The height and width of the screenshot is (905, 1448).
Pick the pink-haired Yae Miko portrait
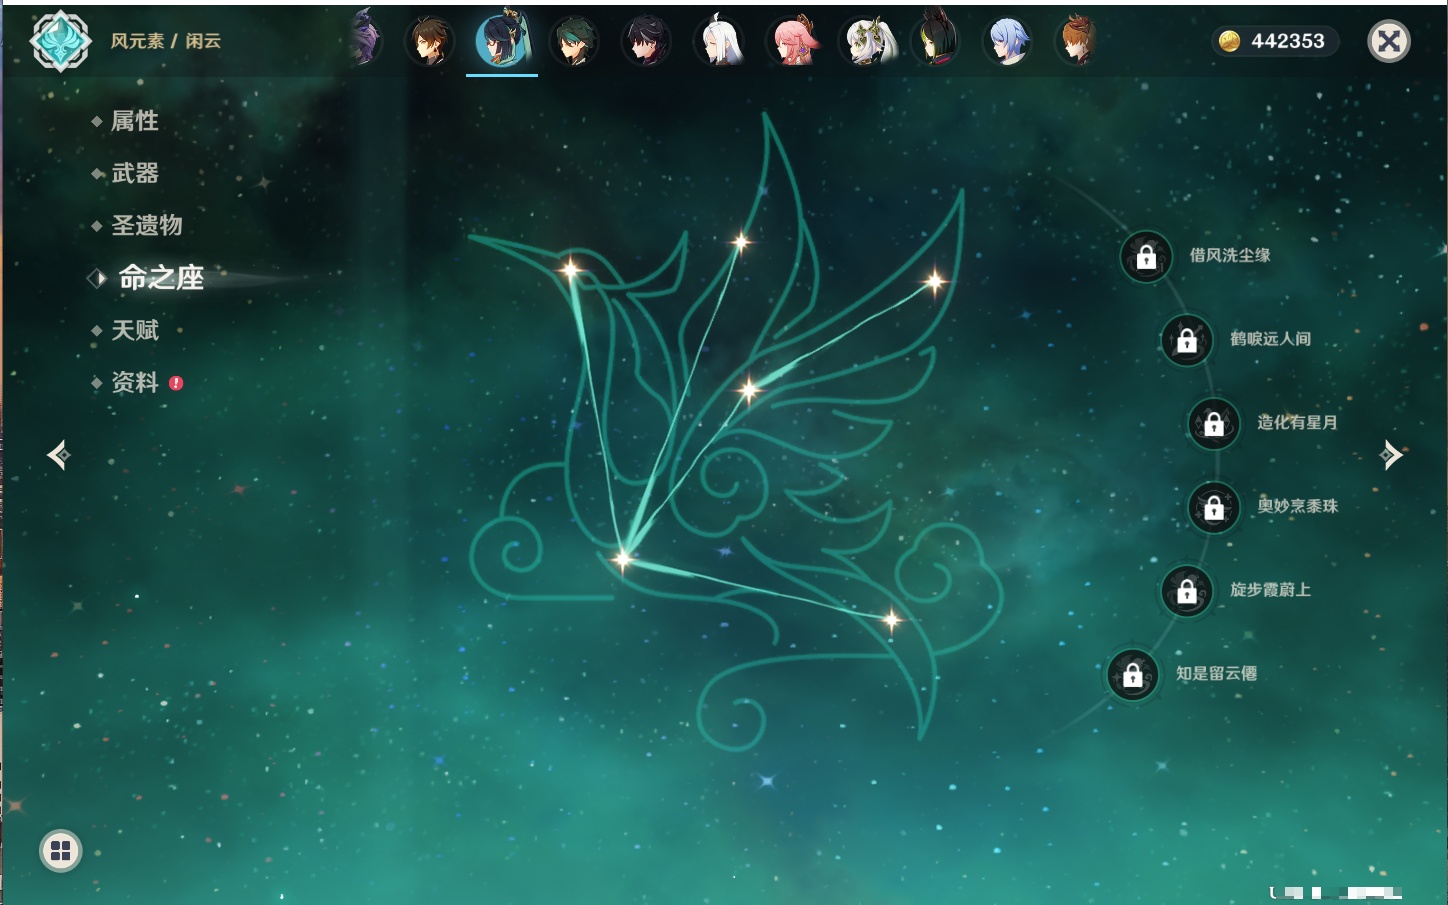point(792,41)
